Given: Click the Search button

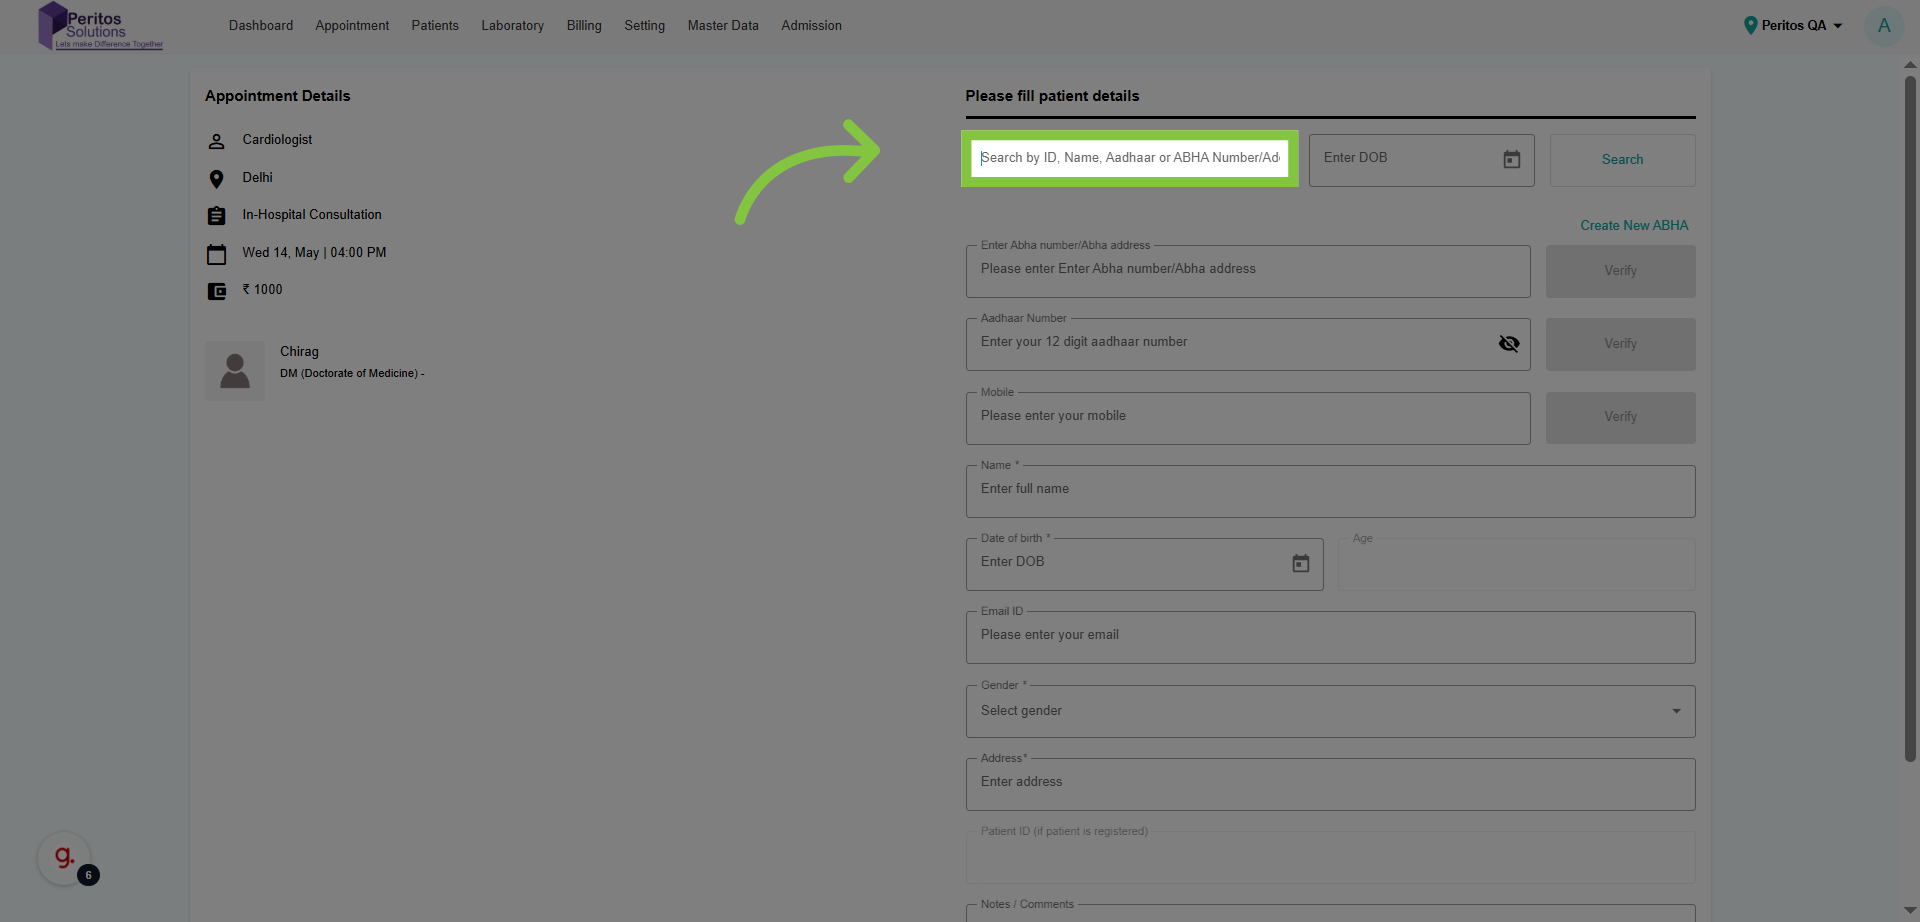Looking at the screenshot, I should 1621,159.
